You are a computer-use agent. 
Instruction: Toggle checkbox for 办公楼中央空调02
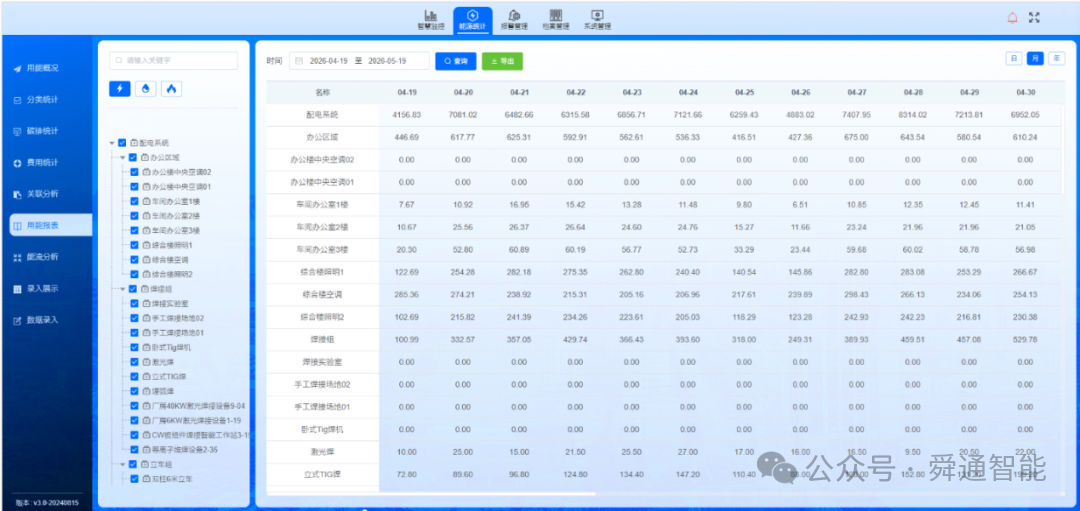click(134, 172)
